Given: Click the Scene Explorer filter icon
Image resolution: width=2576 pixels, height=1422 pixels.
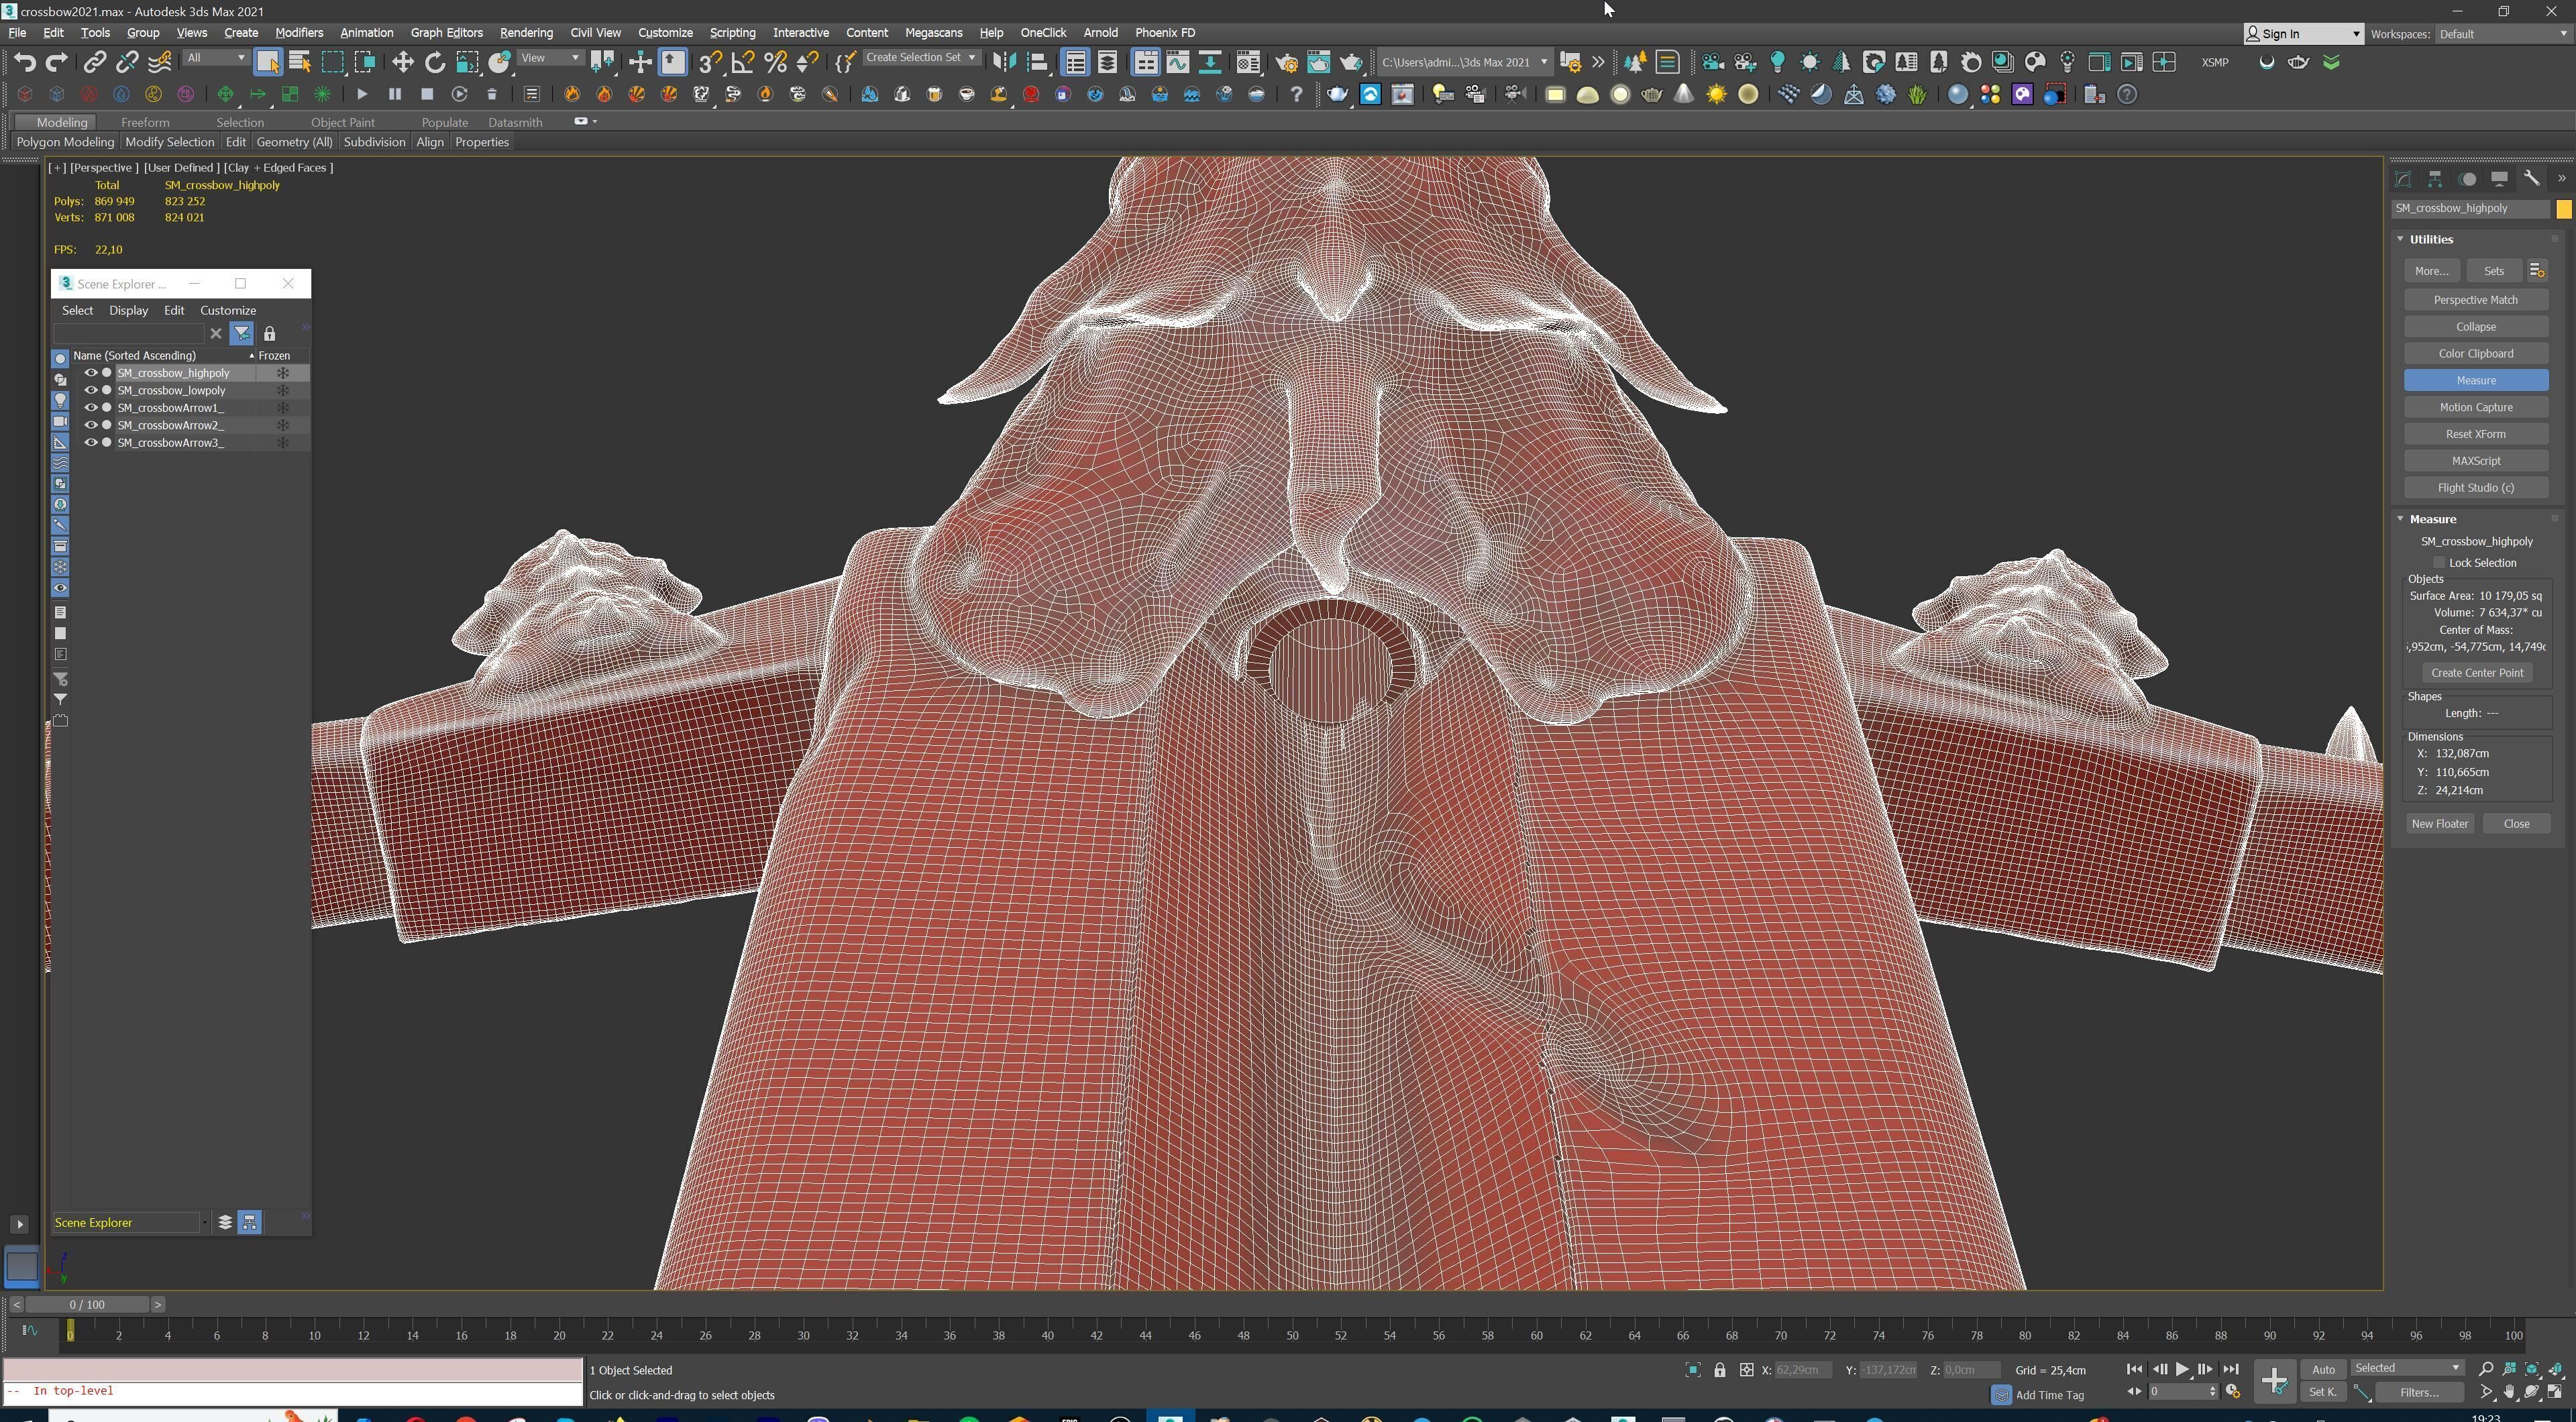Looking at the screenshot, I should tap(242, 333).
